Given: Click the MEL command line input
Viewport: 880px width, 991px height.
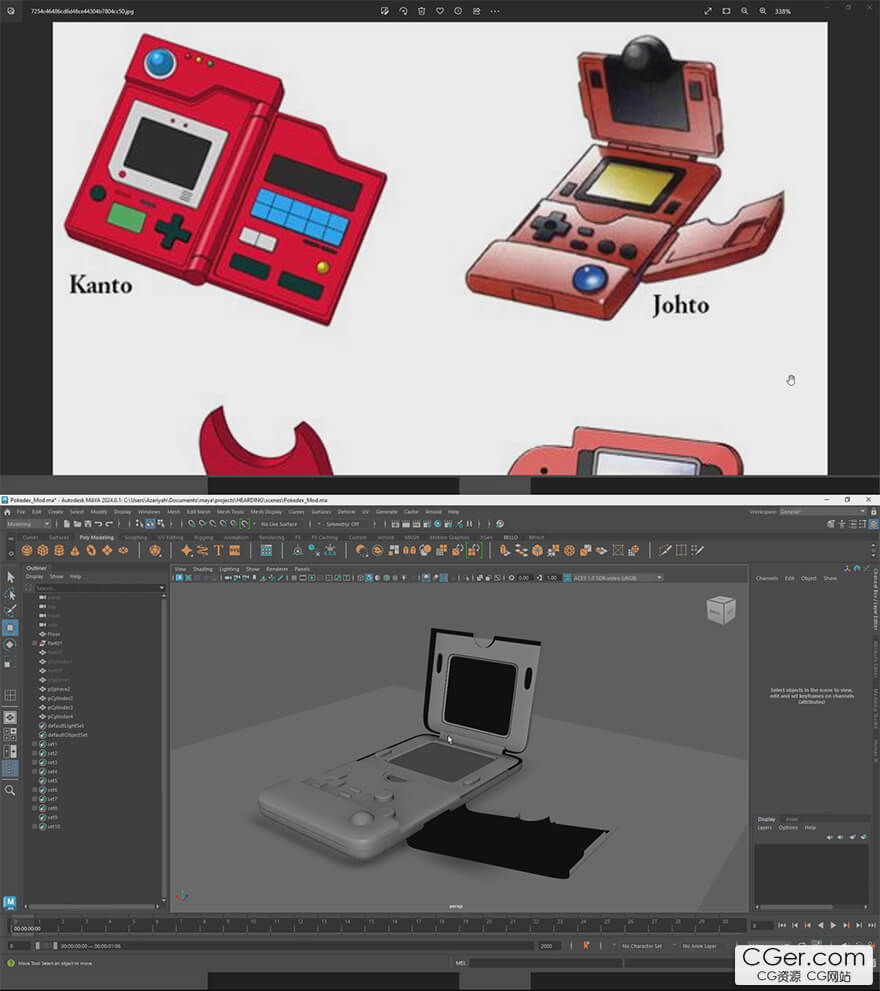Looking at the screenshot, I should tap(544, 963).
